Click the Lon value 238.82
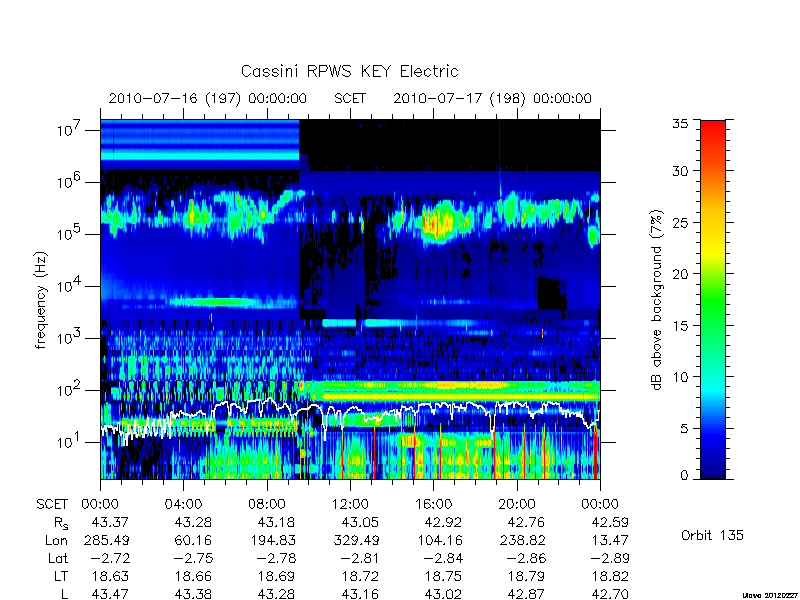 tap(522, 540)
